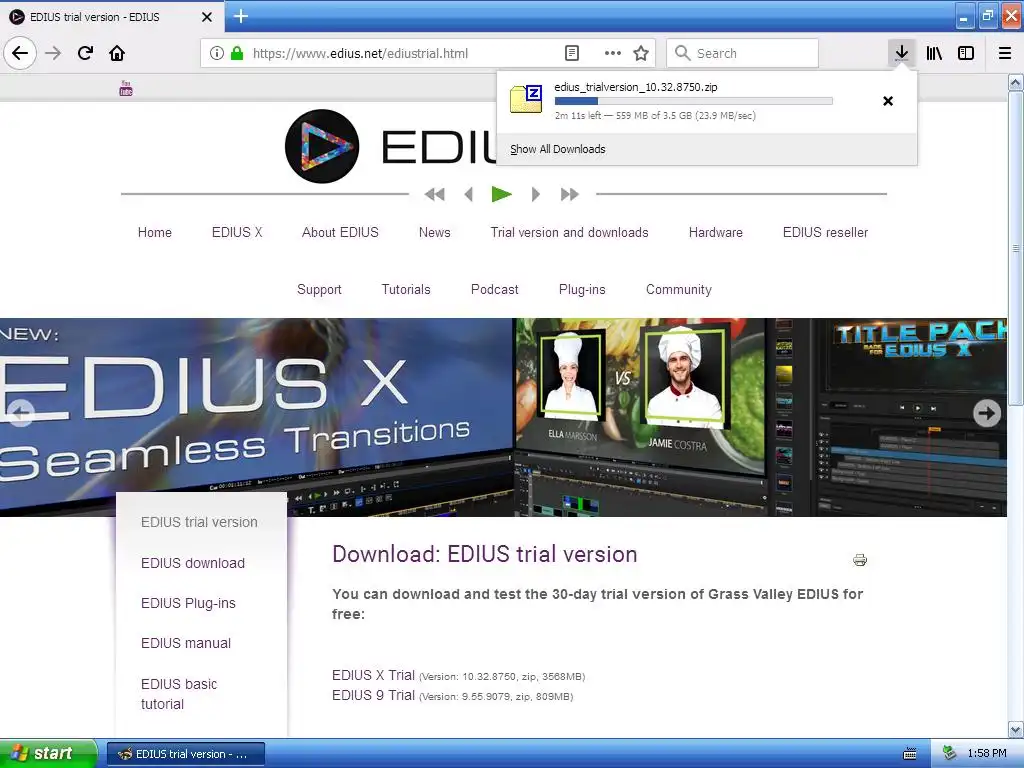
Task: Click the EDIUS trial version tab title
Action: point(95,17)
